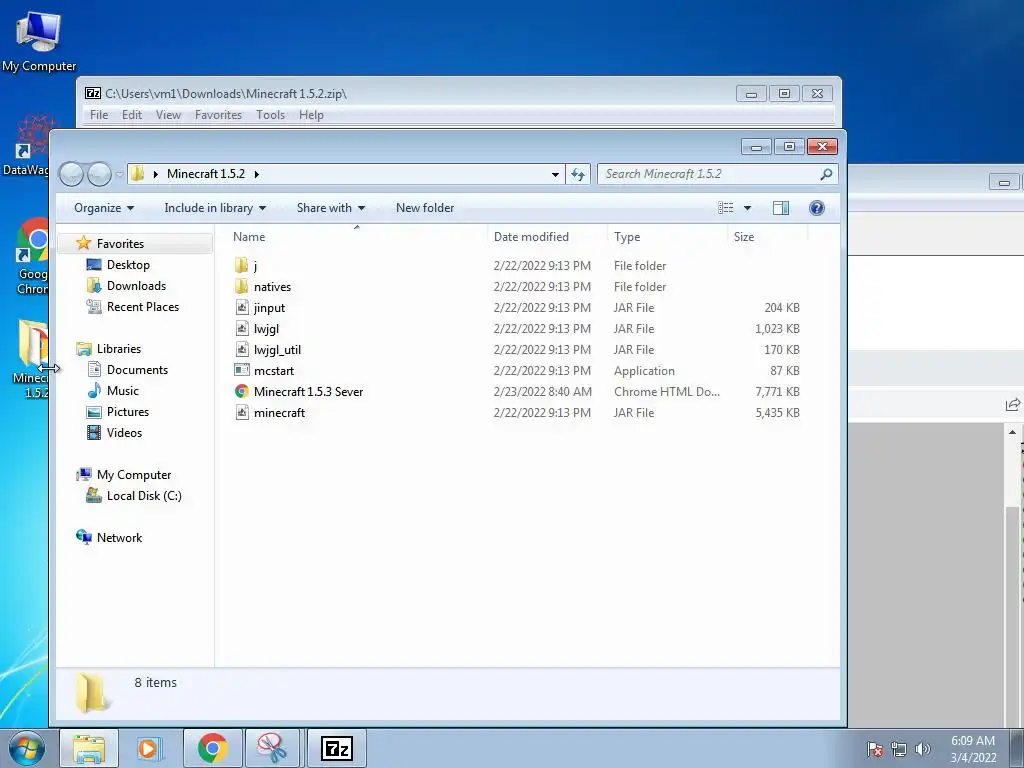Select the lwjgl_util JAR file icon
Viewport: 1024px width, 768px height.
(x=242, y=349)
